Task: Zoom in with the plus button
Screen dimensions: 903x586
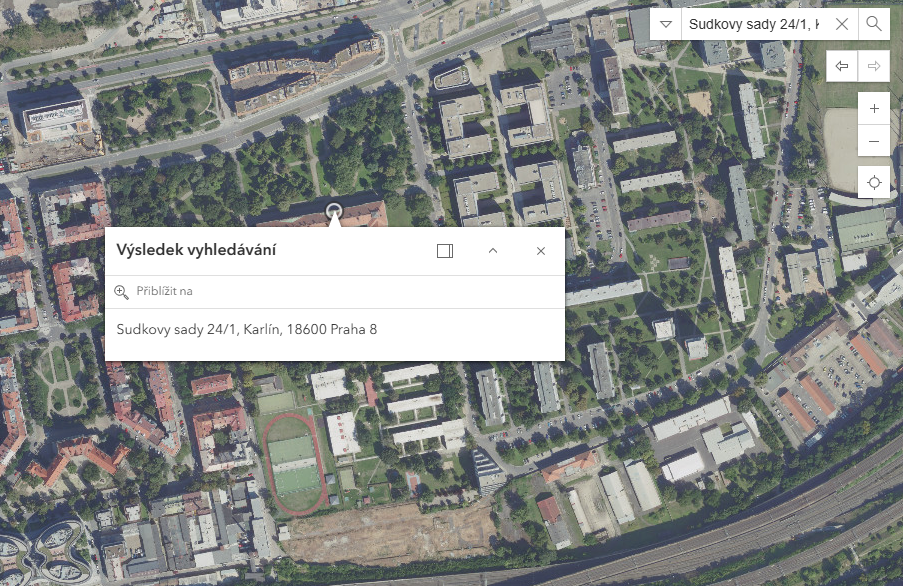Action: pyautogui.click(x=874, y=108)
